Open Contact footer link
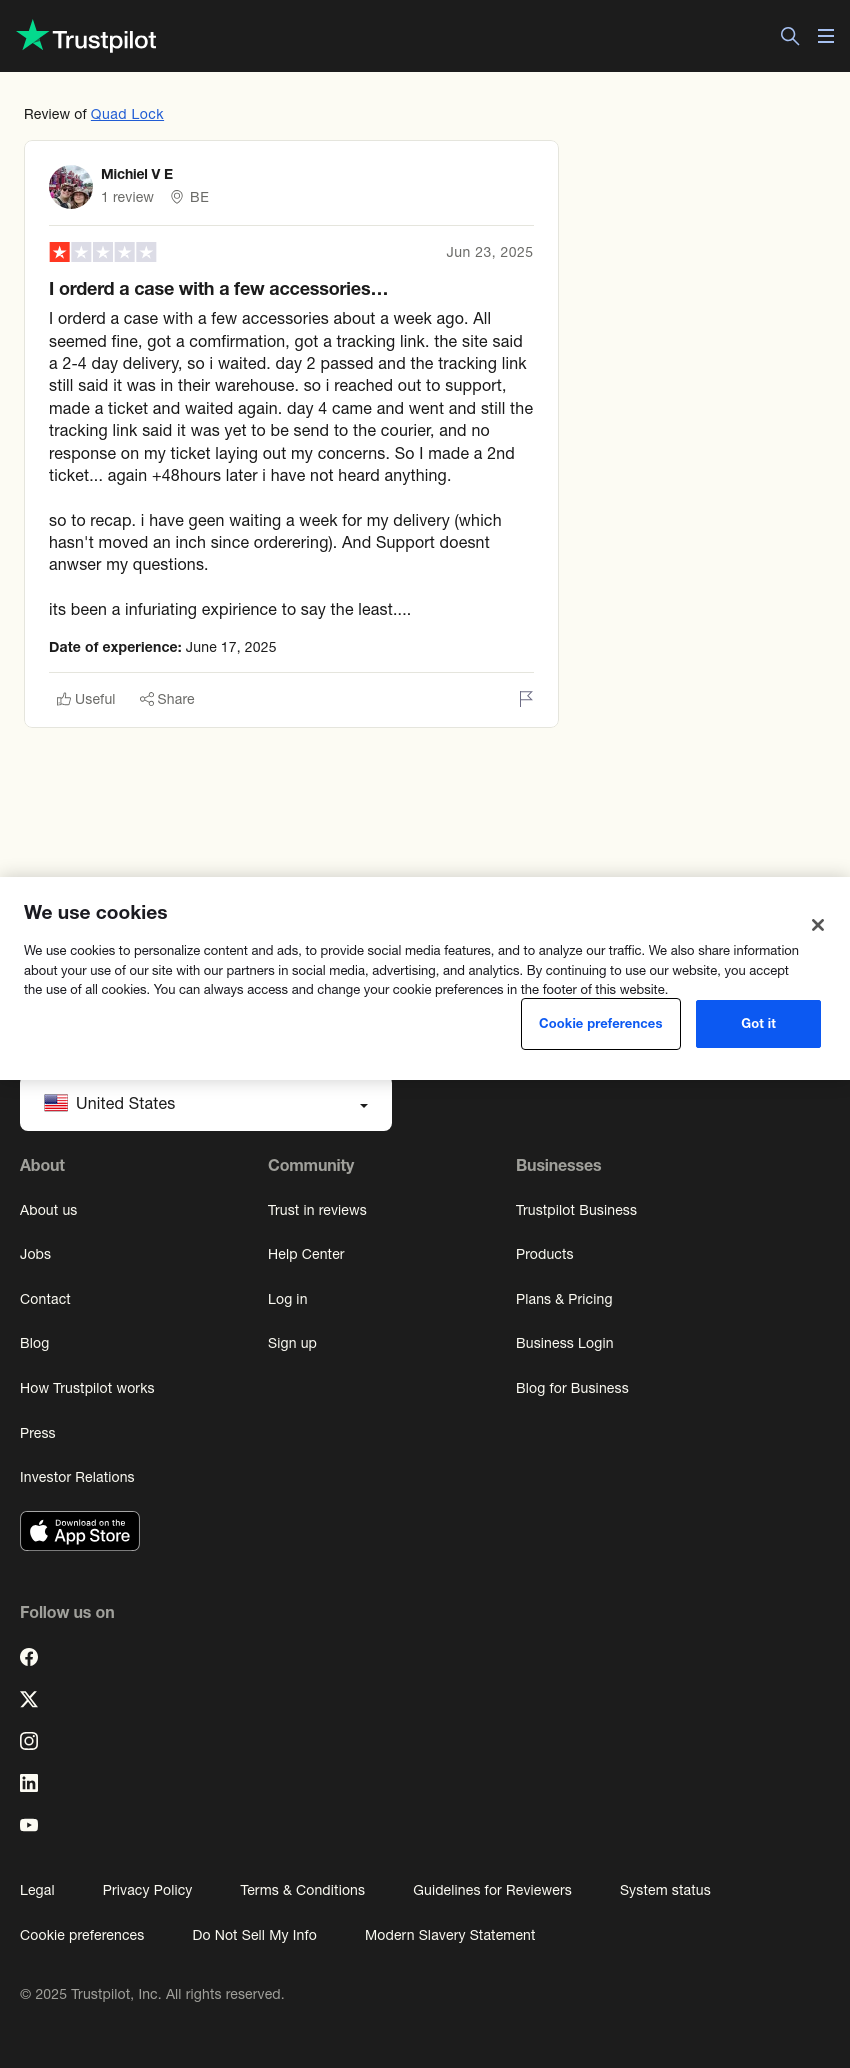 point(45,1299)
